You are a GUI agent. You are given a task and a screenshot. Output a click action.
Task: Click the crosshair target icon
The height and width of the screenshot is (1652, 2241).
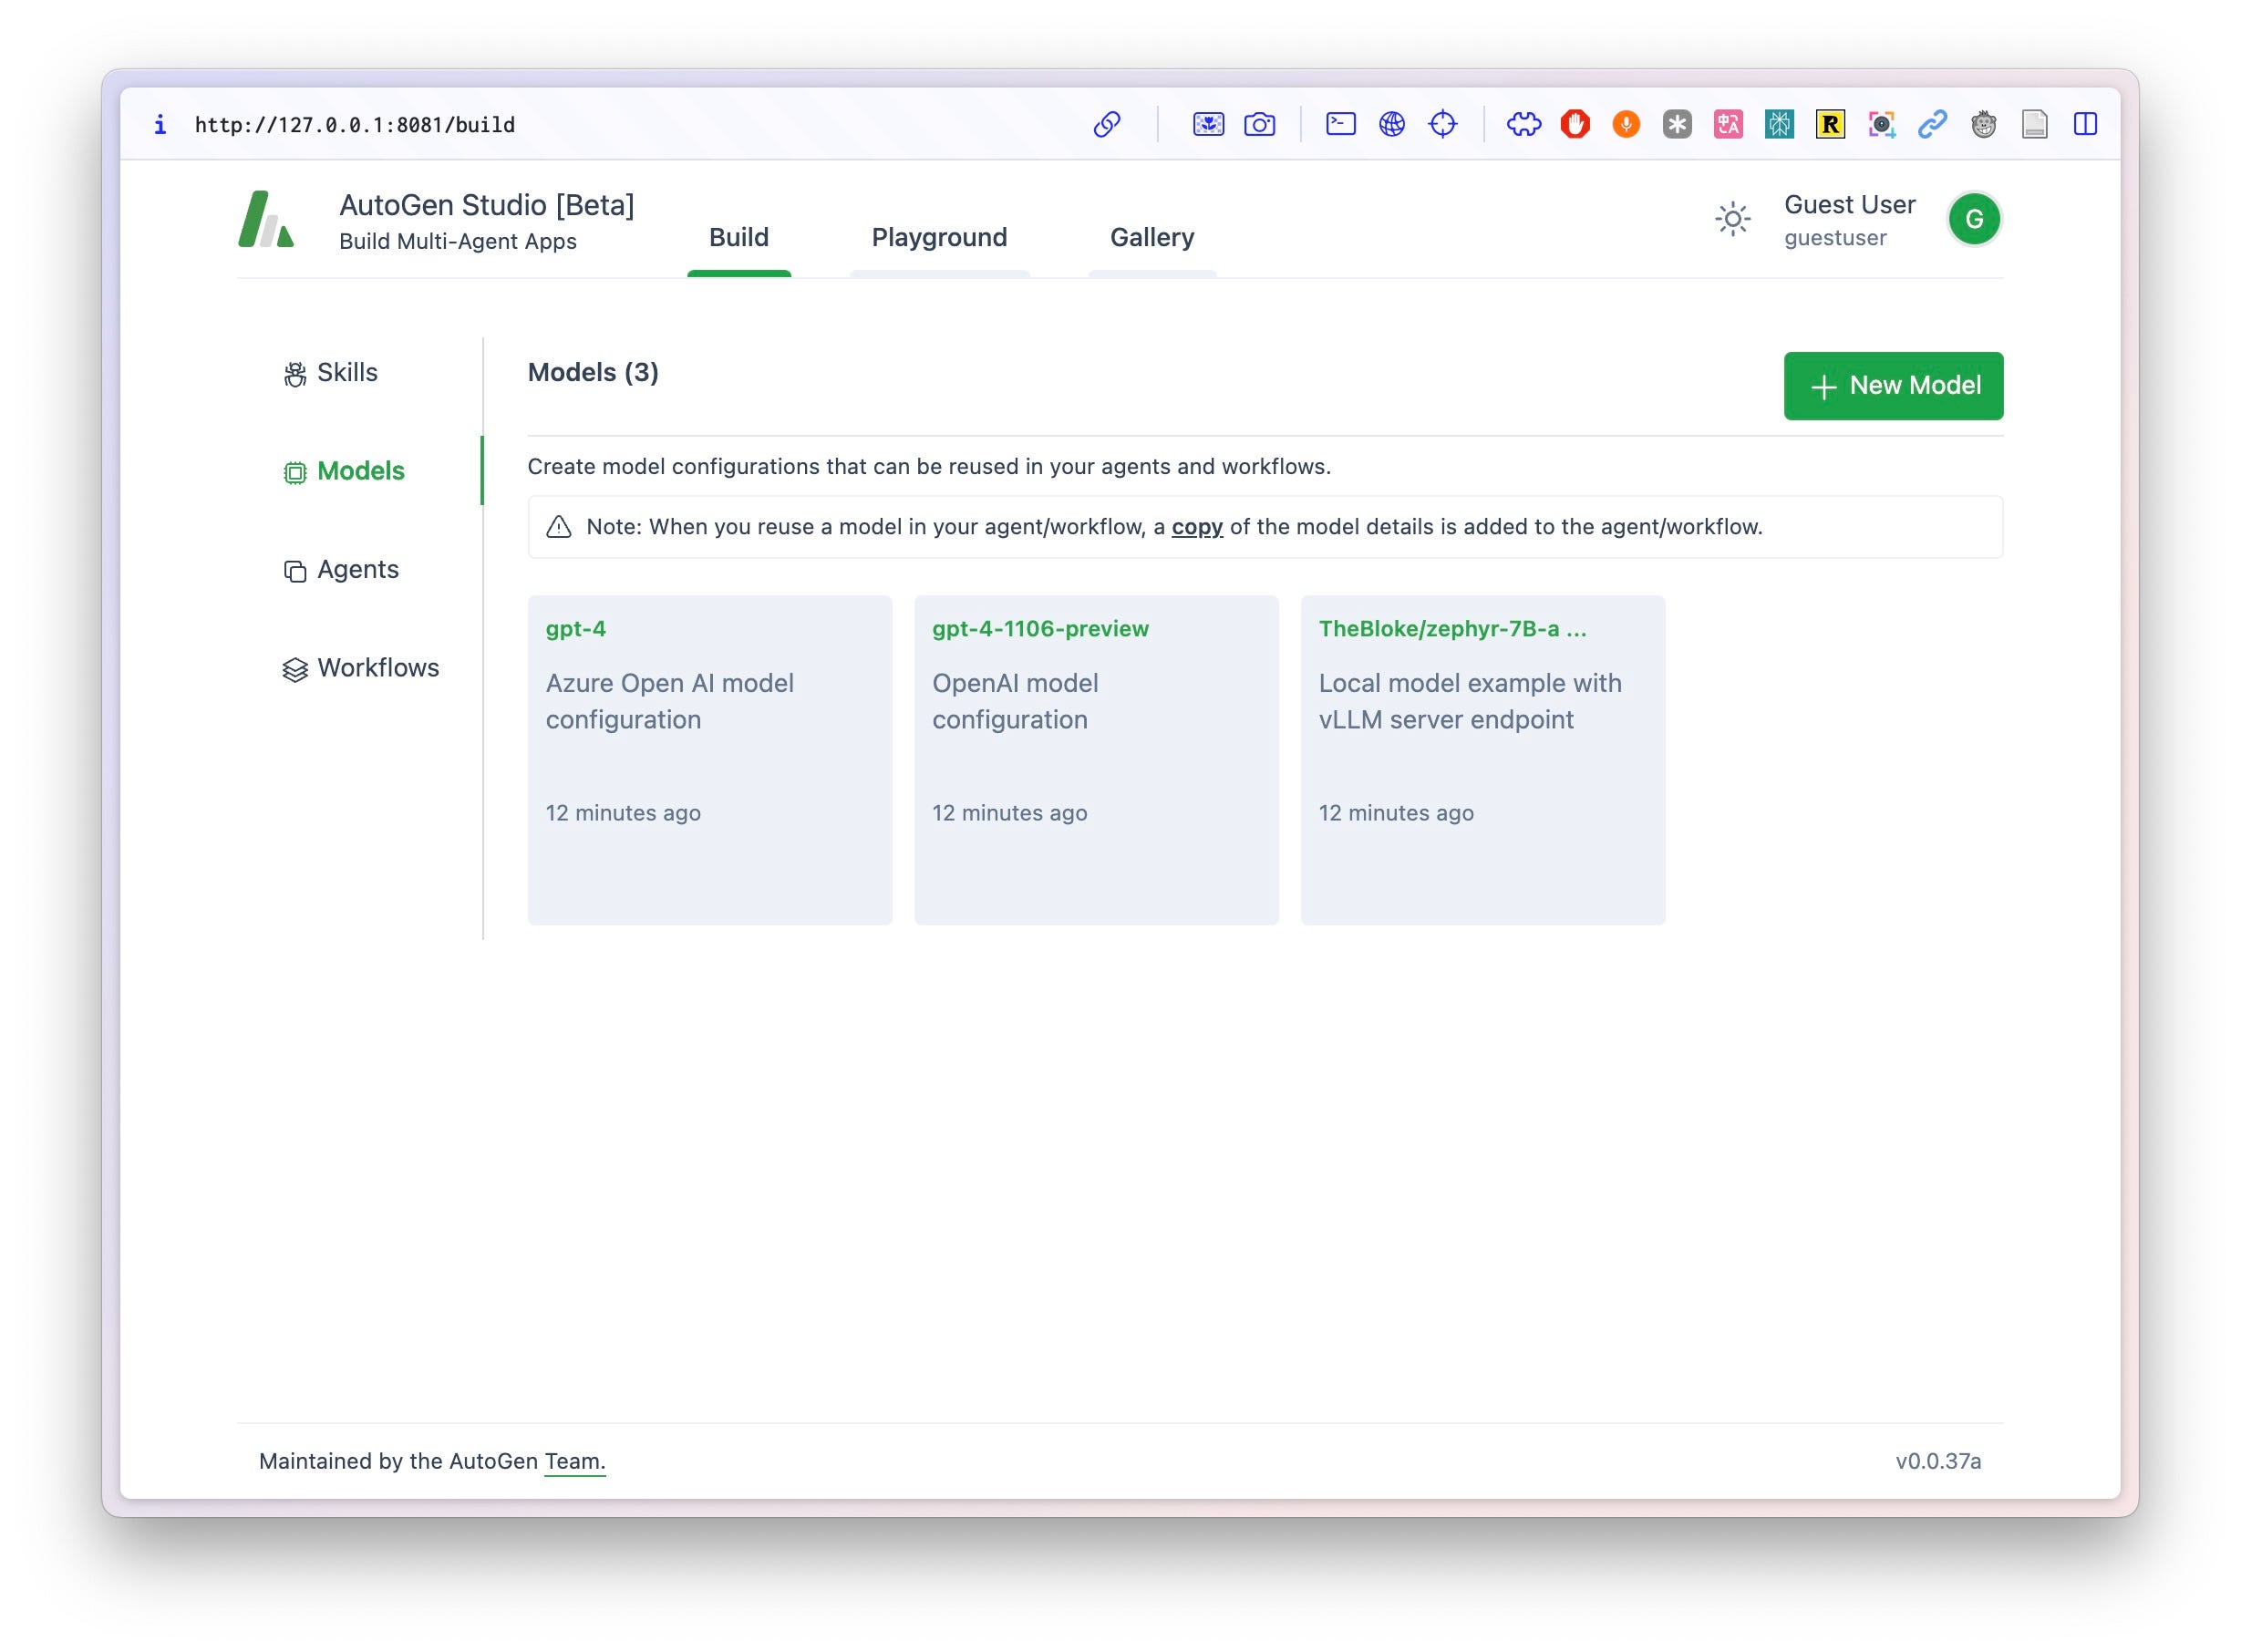tap(1442, 124)
